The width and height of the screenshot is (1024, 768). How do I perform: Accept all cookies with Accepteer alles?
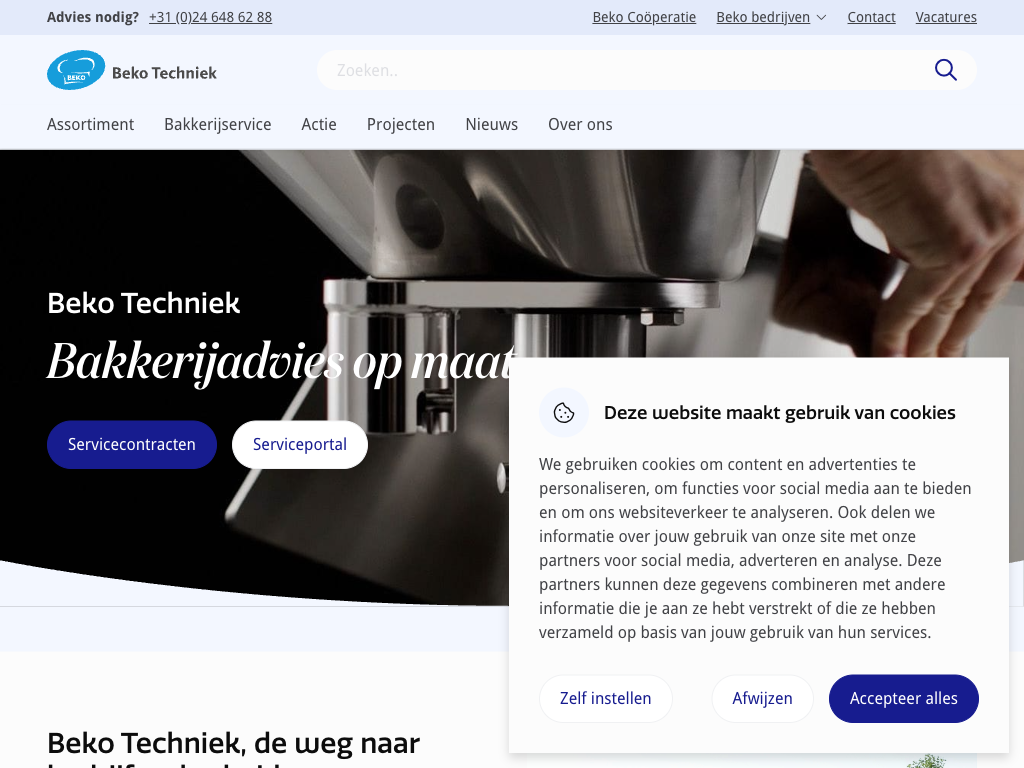903,698
